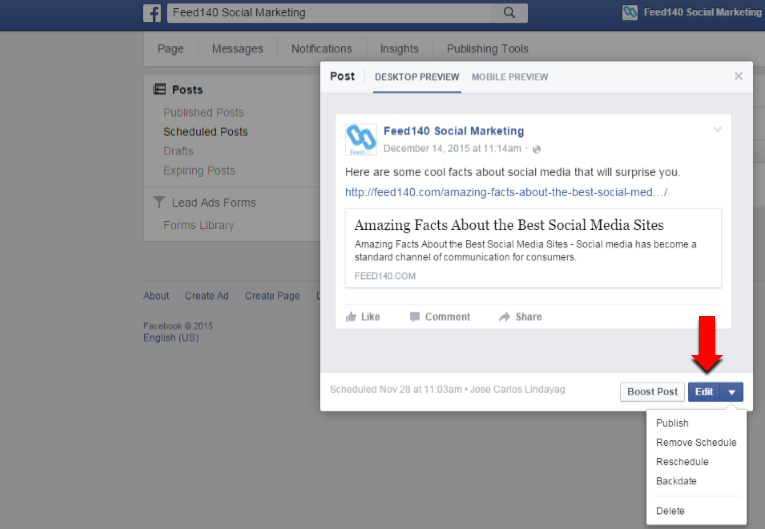Click the FEED140.COM domain text
765x529 pixels.
click(385, 276)
